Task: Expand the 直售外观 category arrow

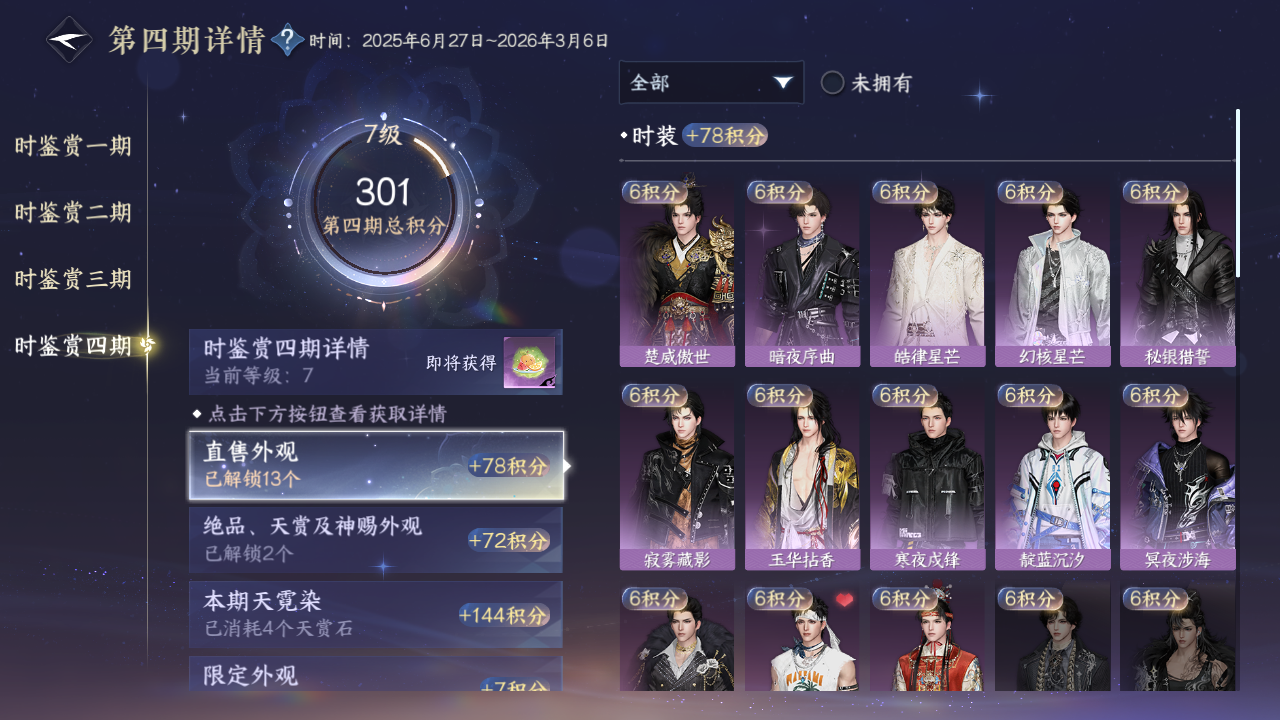Action: click(x=568, y=466)
